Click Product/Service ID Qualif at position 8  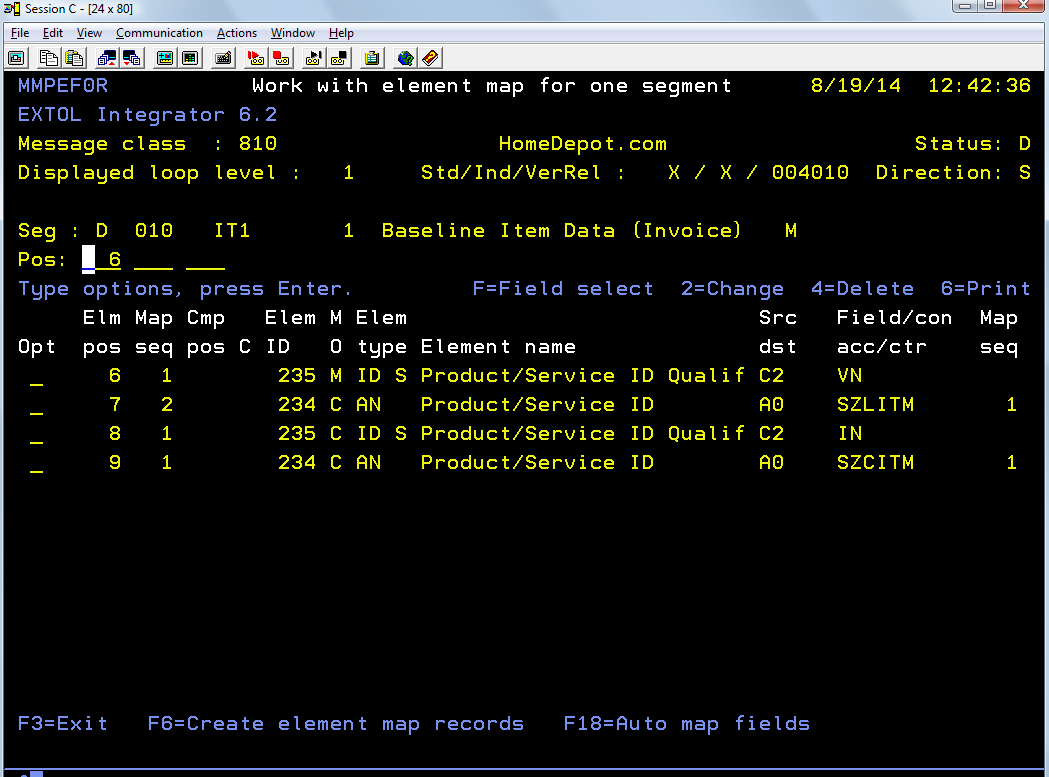pyautogui.click(x=583, y=434)
